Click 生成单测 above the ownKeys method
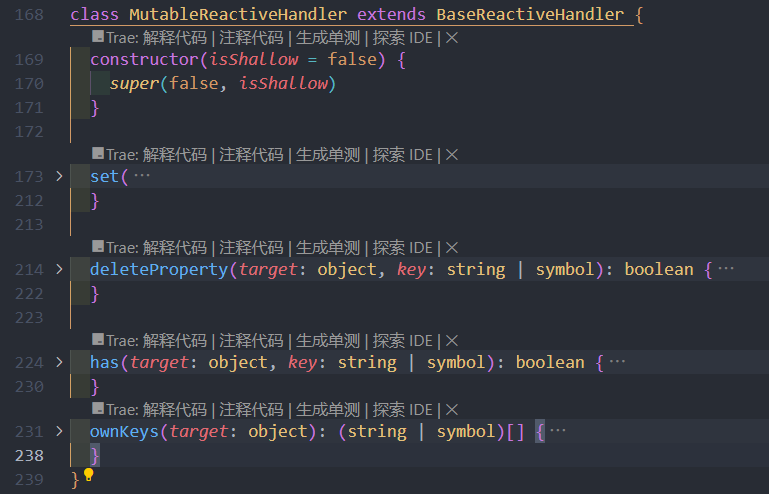The height and width of the screenshot is (494, 769). 327,410
